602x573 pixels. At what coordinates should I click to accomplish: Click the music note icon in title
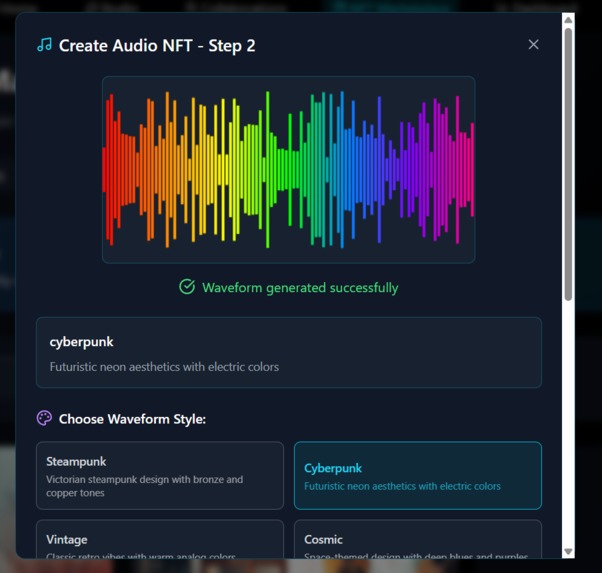click(x=45, y=45)
